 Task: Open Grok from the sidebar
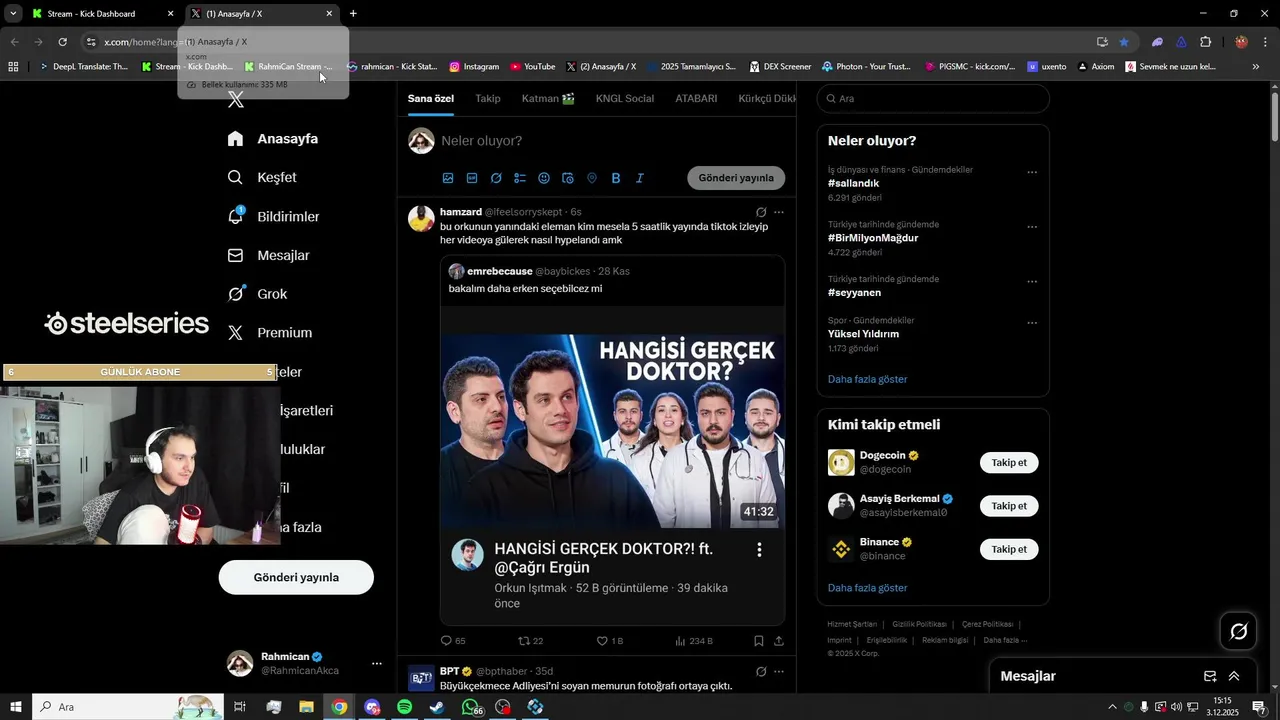[257, 294]
